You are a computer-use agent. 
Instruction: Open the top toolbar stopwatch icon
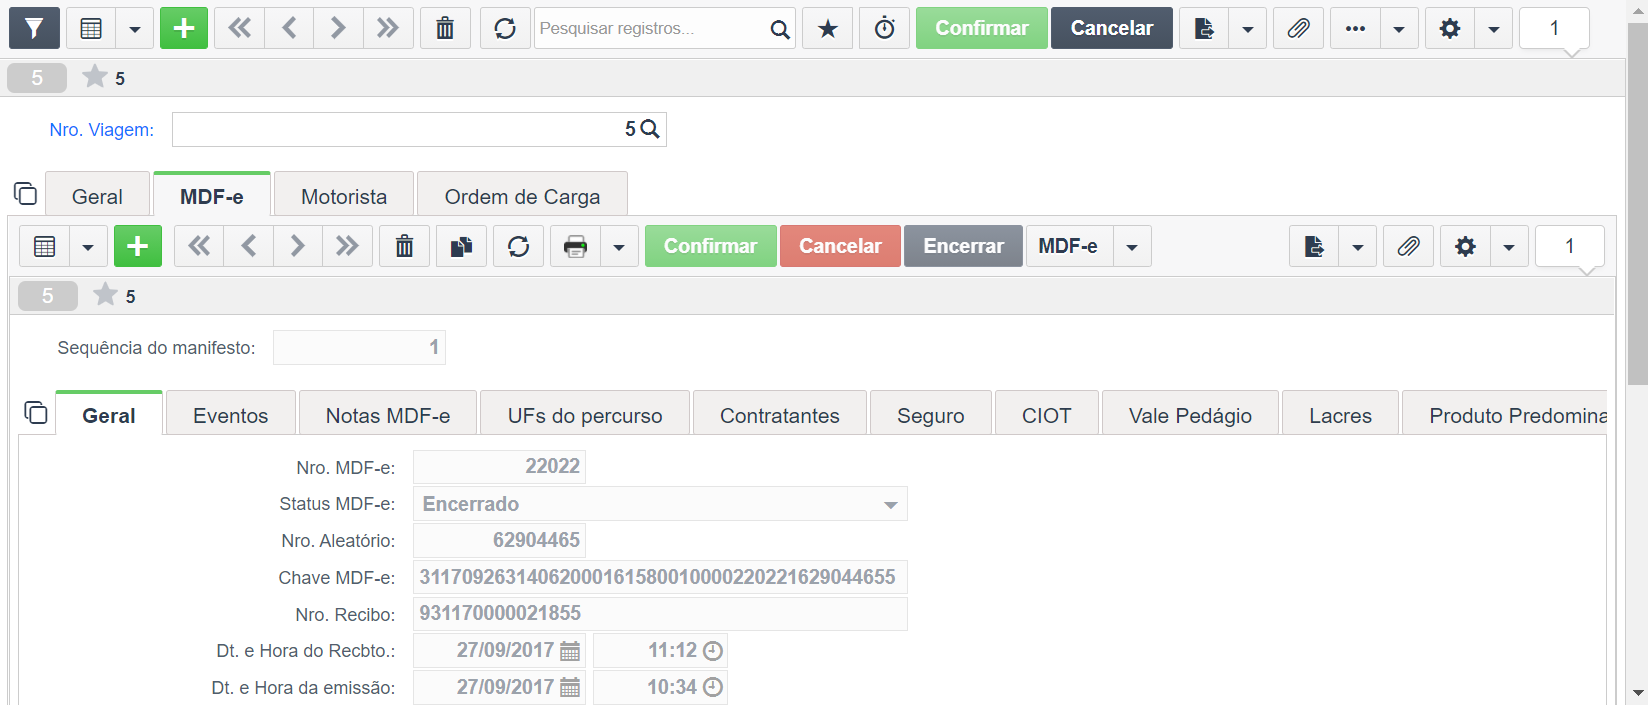(885, 28)
